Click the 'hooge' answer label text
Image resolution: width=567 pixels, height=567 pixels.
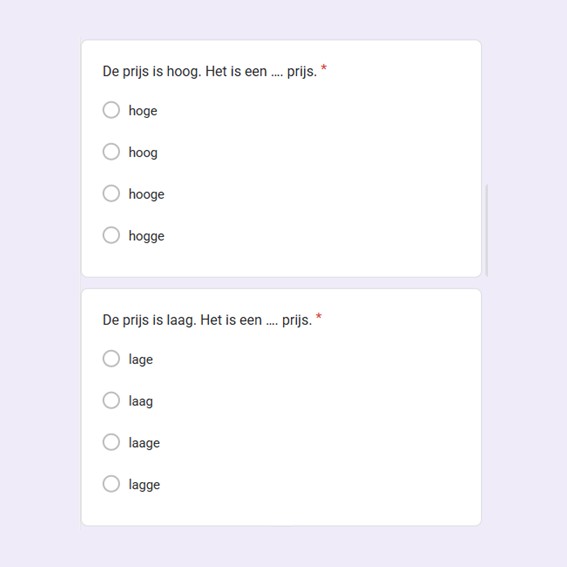click(x=146, y=195)
